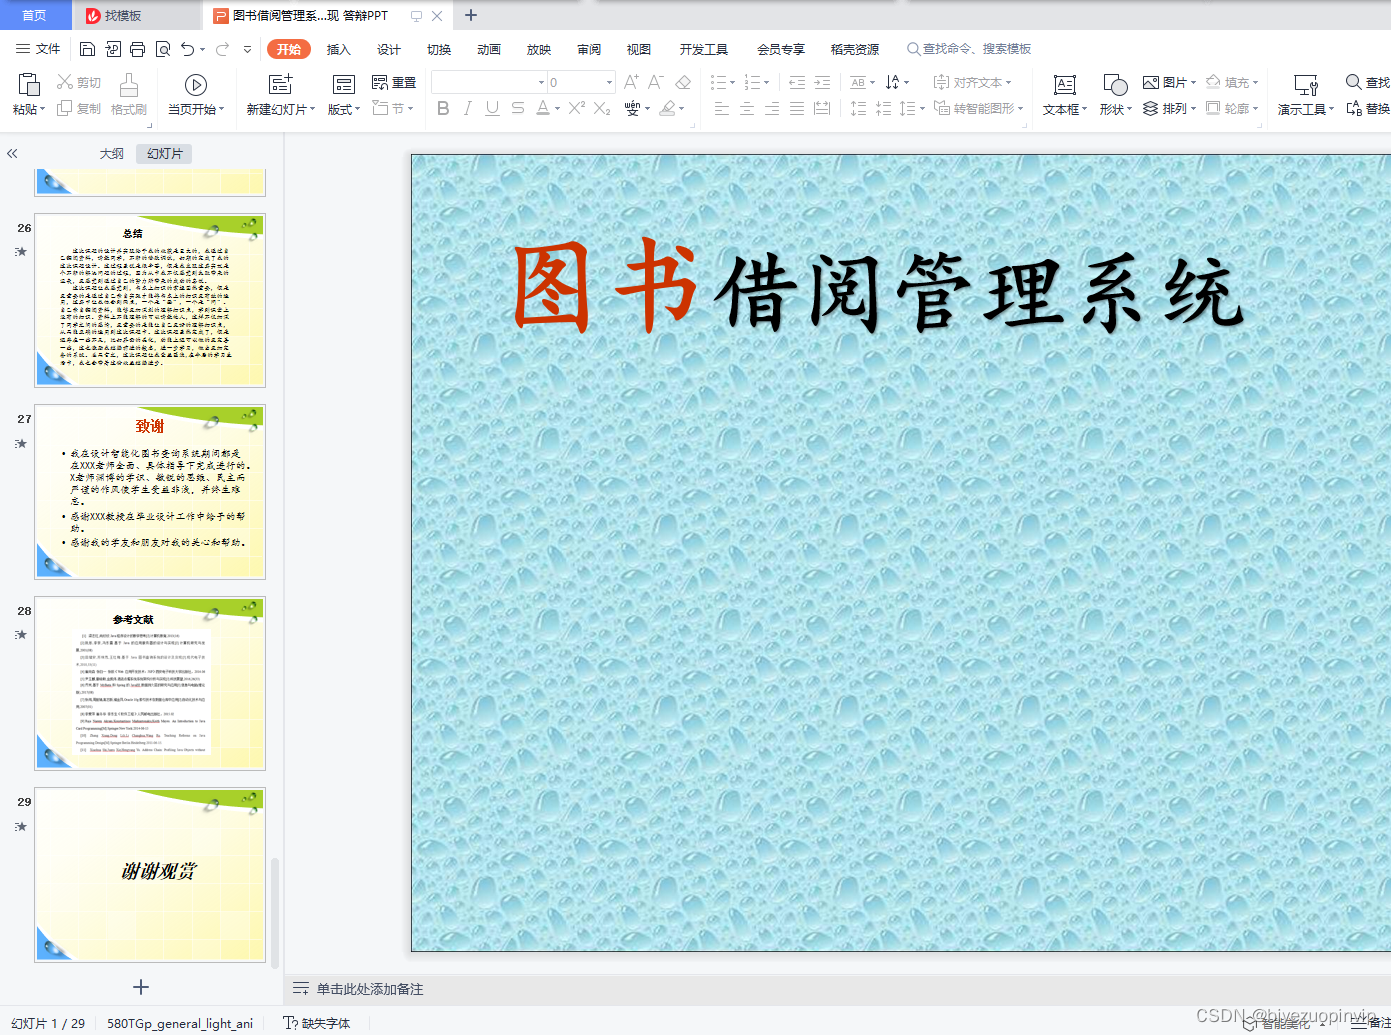Switch to the 大纲 (Outline) tab
This screenshot has width=1391, height=1035.
tap(111, 153)
